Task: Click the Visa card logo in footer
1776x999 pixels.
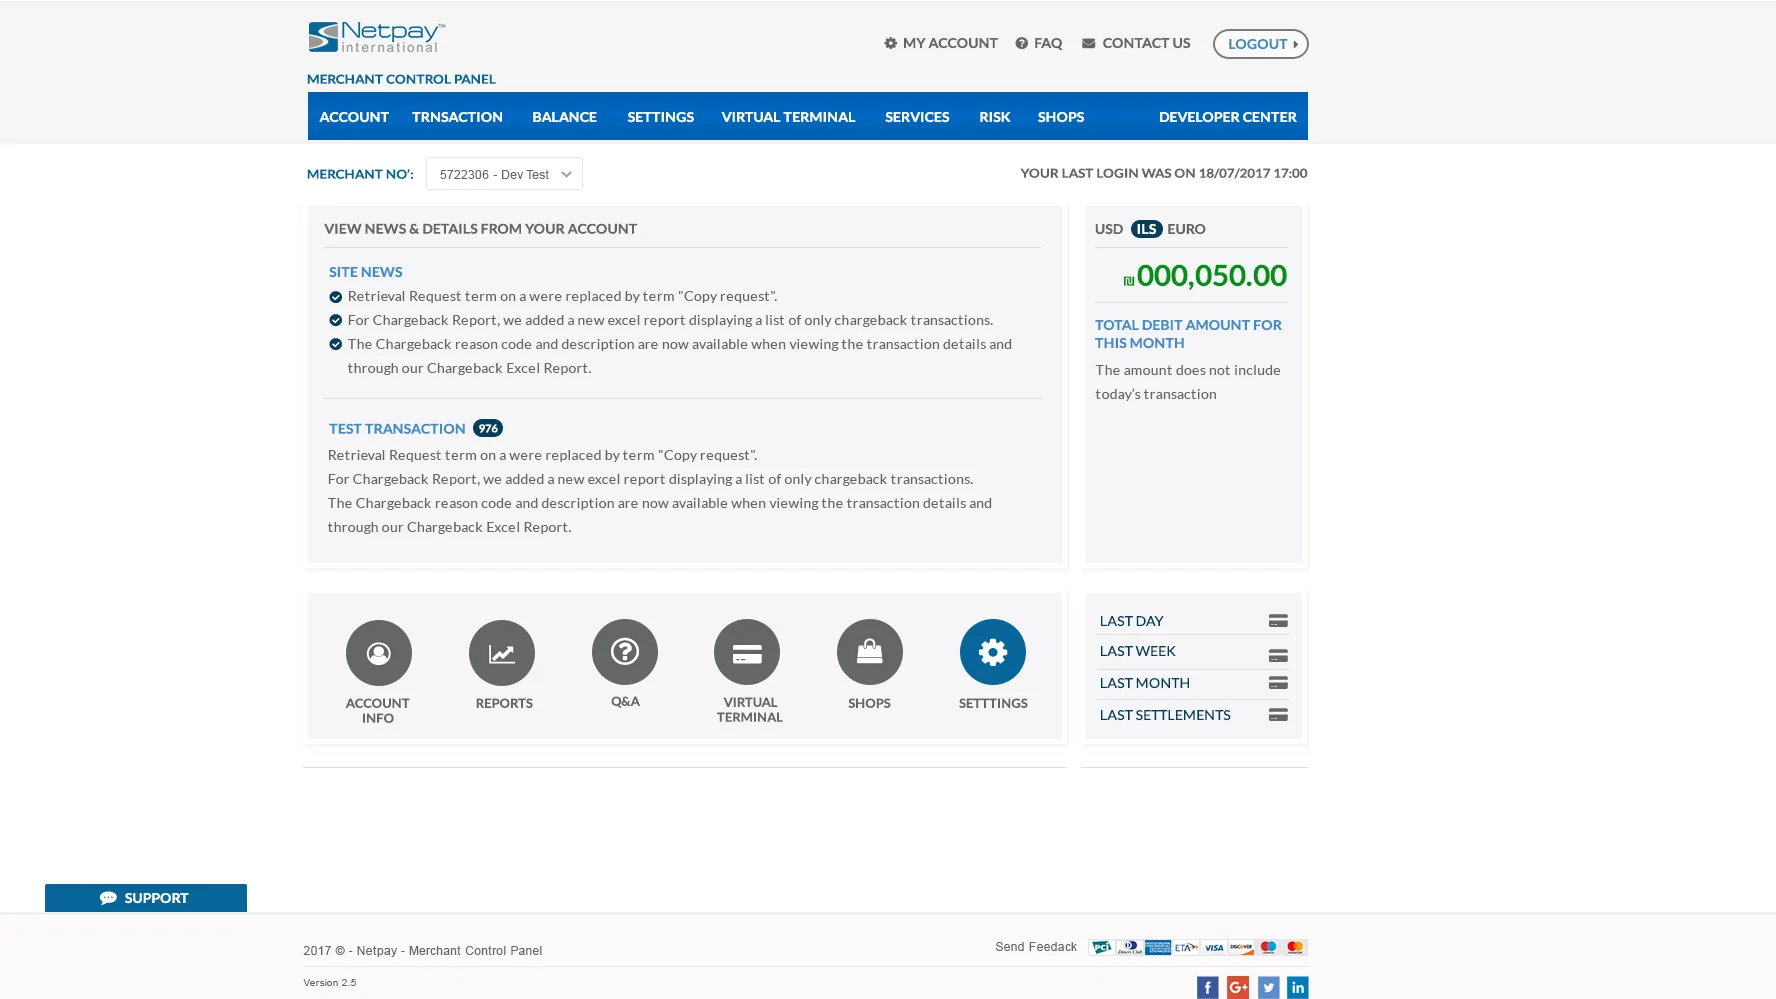Action: pos(1214,947)
